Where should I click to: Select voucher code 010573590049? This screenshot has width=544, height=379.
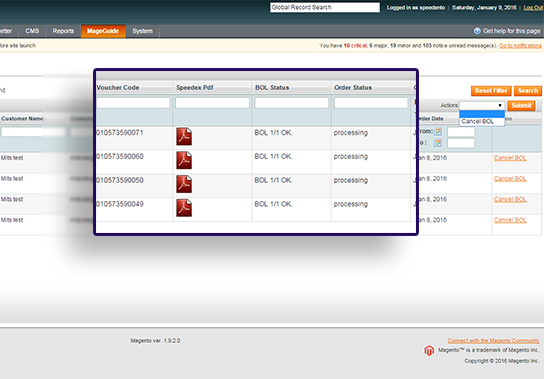[120, 204]
